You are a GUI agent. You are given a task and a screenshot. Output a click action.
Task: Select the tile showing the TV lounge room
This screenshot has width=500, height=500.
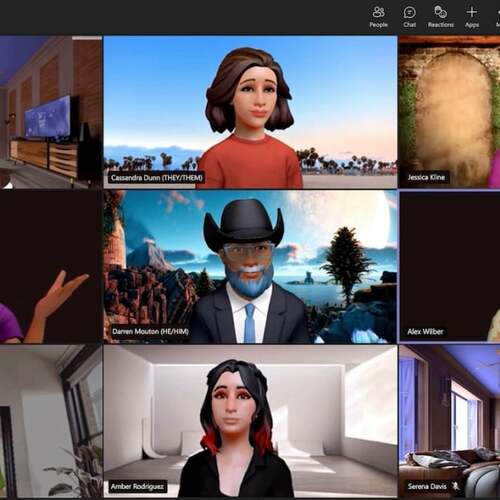click(51, 112)
